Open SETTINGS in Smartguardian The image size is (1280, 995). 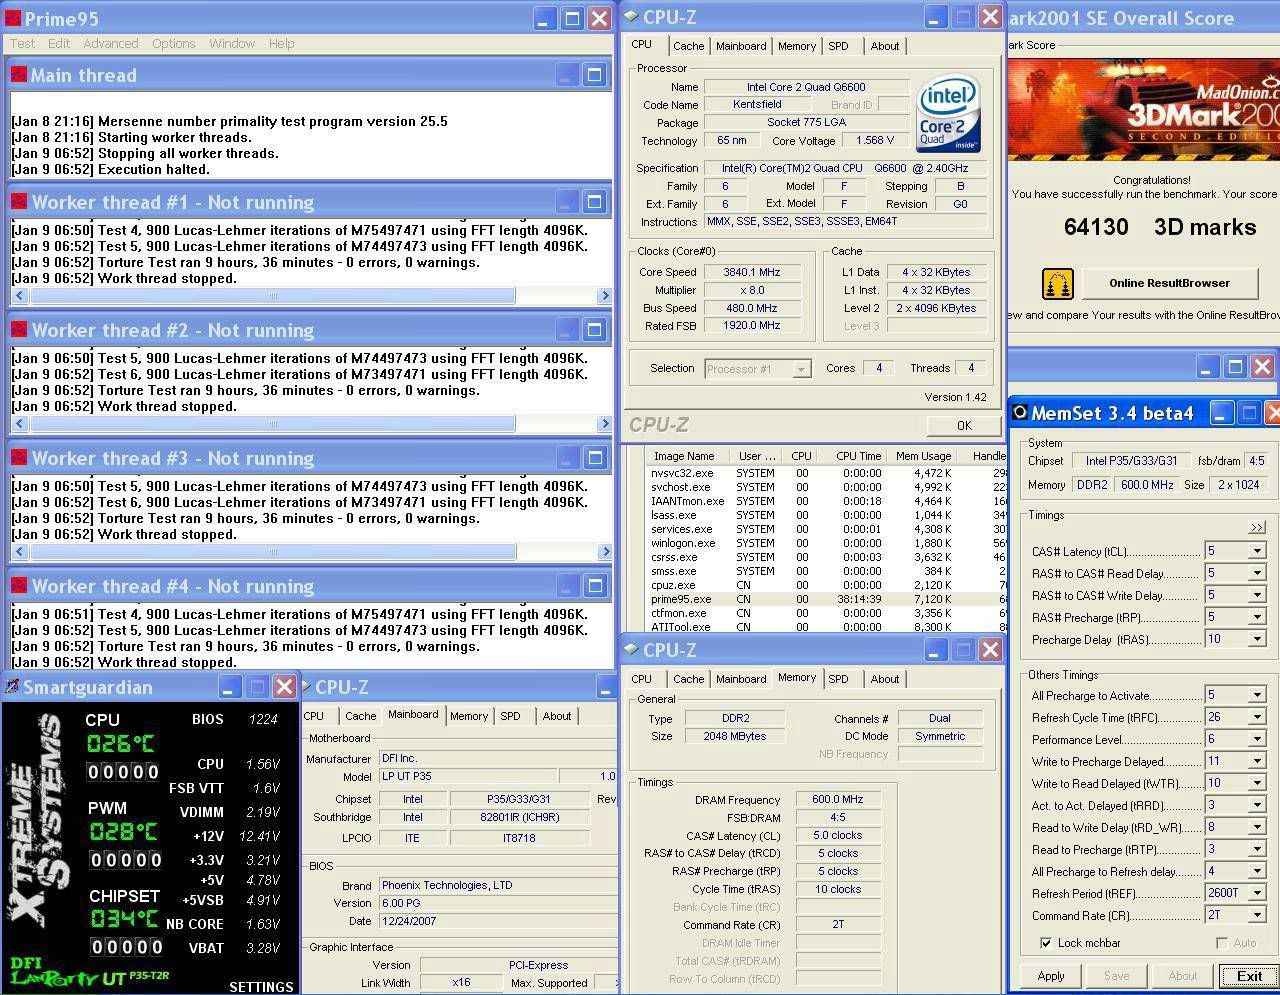[x=261, y=986]
